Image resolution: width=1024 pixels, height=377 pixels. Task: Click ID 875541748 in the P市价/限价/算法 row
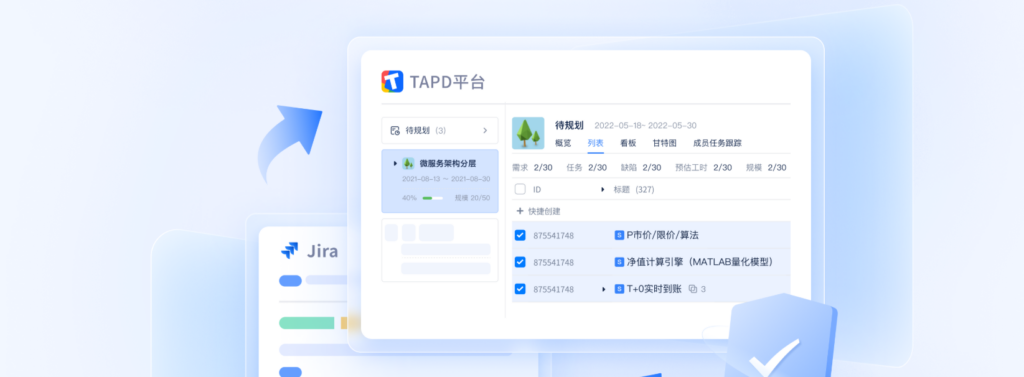coord(553,235)
